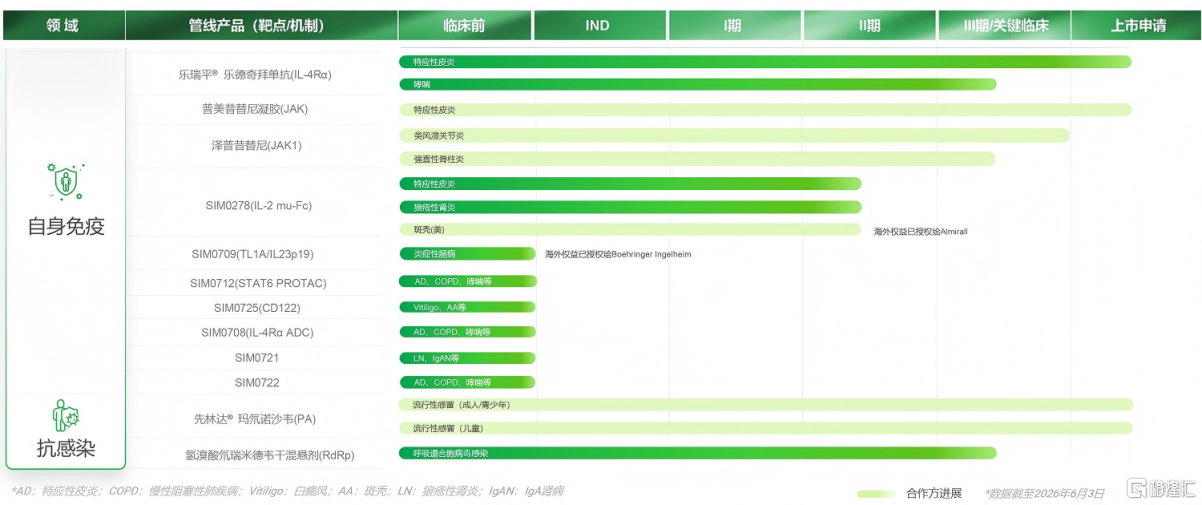Click the 流行性感冒（成人/青少年） bar
The image size is (1202, 505).
pyautogui.click(x=767, y=405)
